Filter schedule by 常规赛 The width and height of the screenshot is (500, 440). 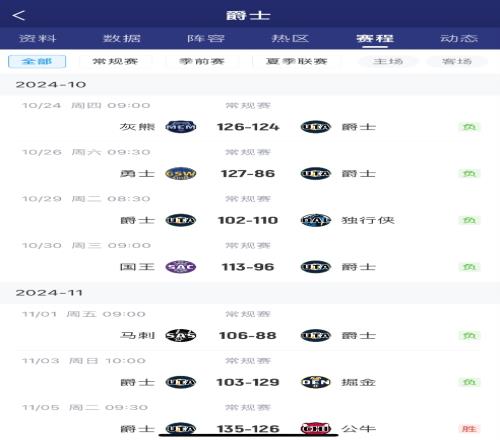click(x=115, y=61)
